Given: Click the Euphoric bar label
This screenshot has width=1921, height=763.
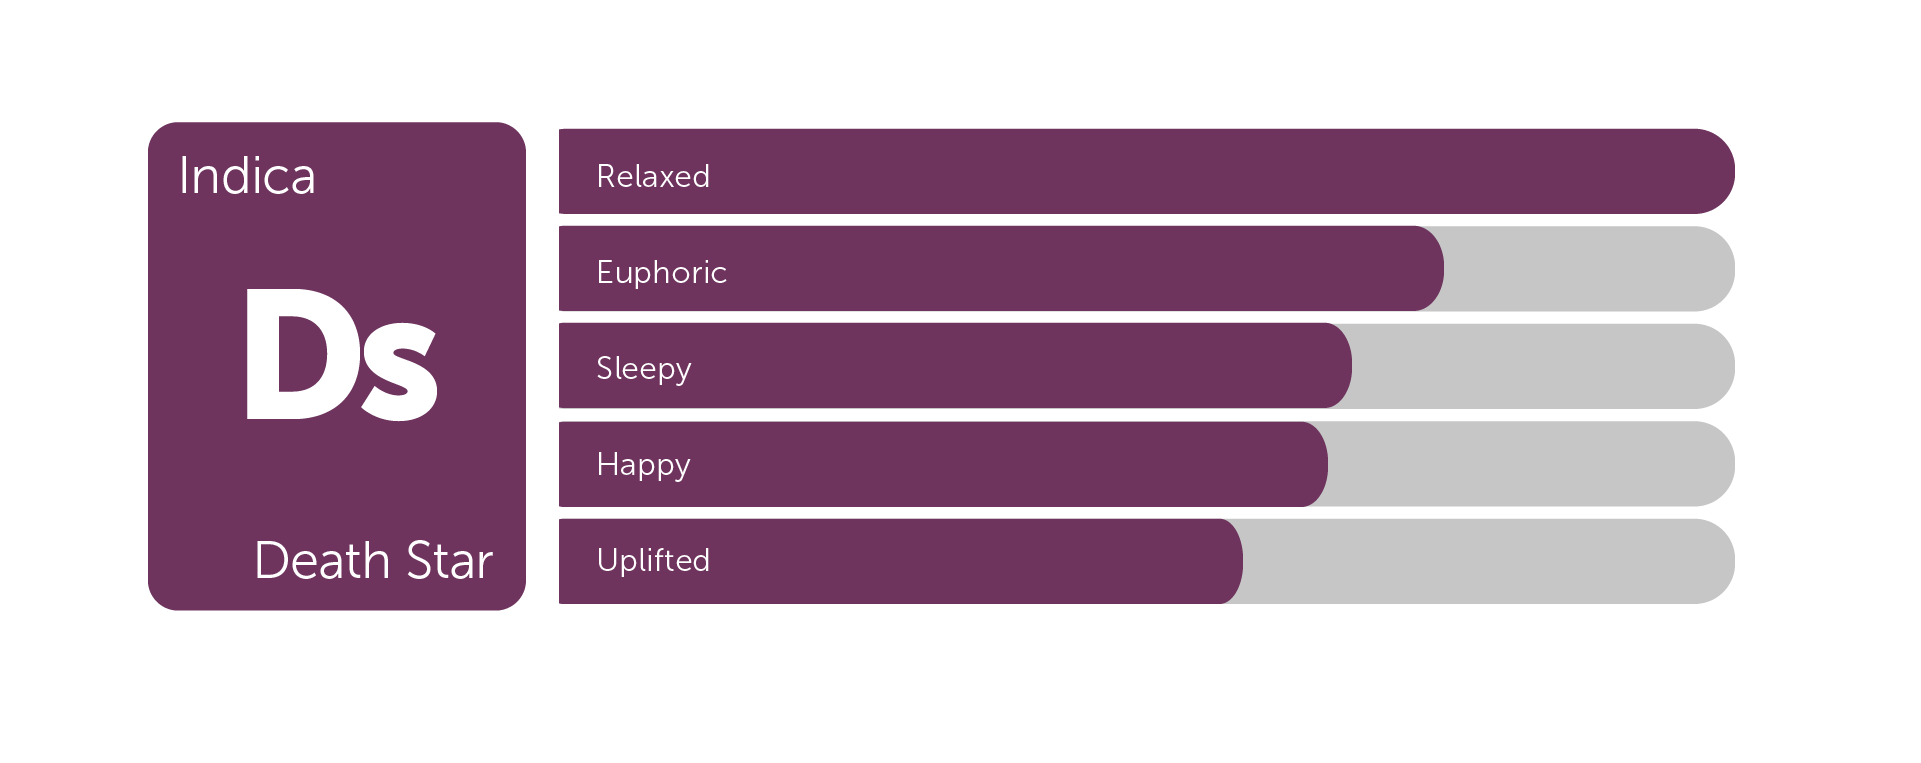Looking at the screenshot, I should (661, 272).
